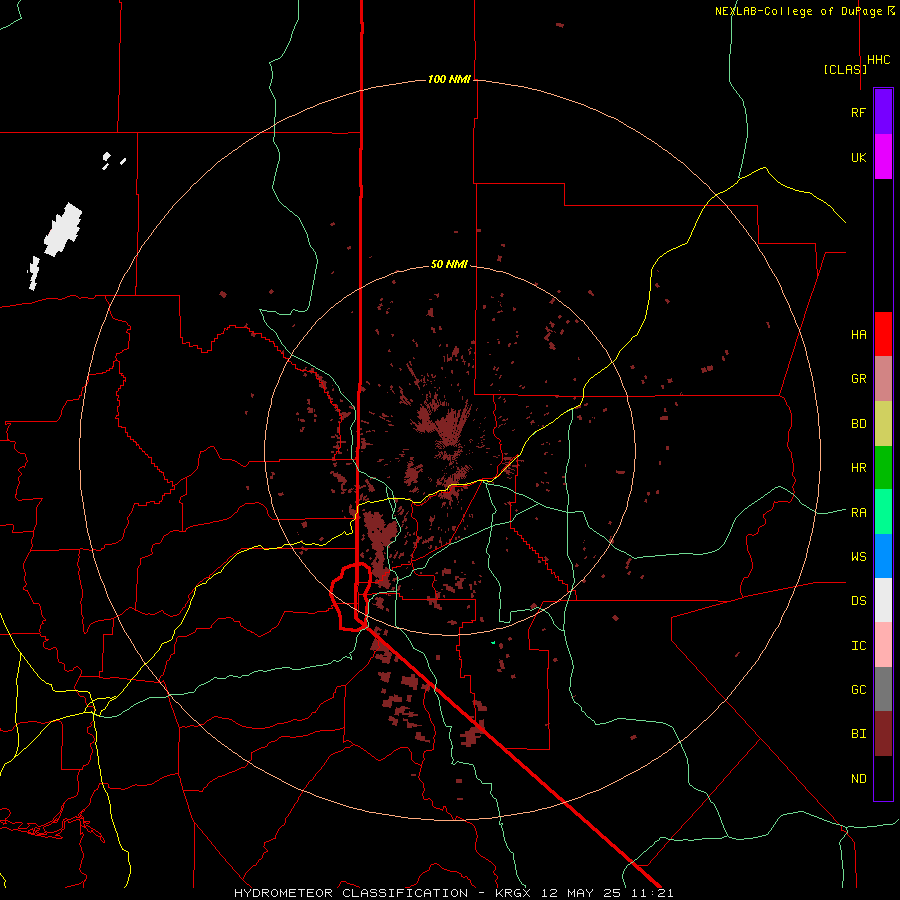Viewport: 900px width, 900px height.
Task: Click the small white echo near the top left
Action: (x=106, y=157)
